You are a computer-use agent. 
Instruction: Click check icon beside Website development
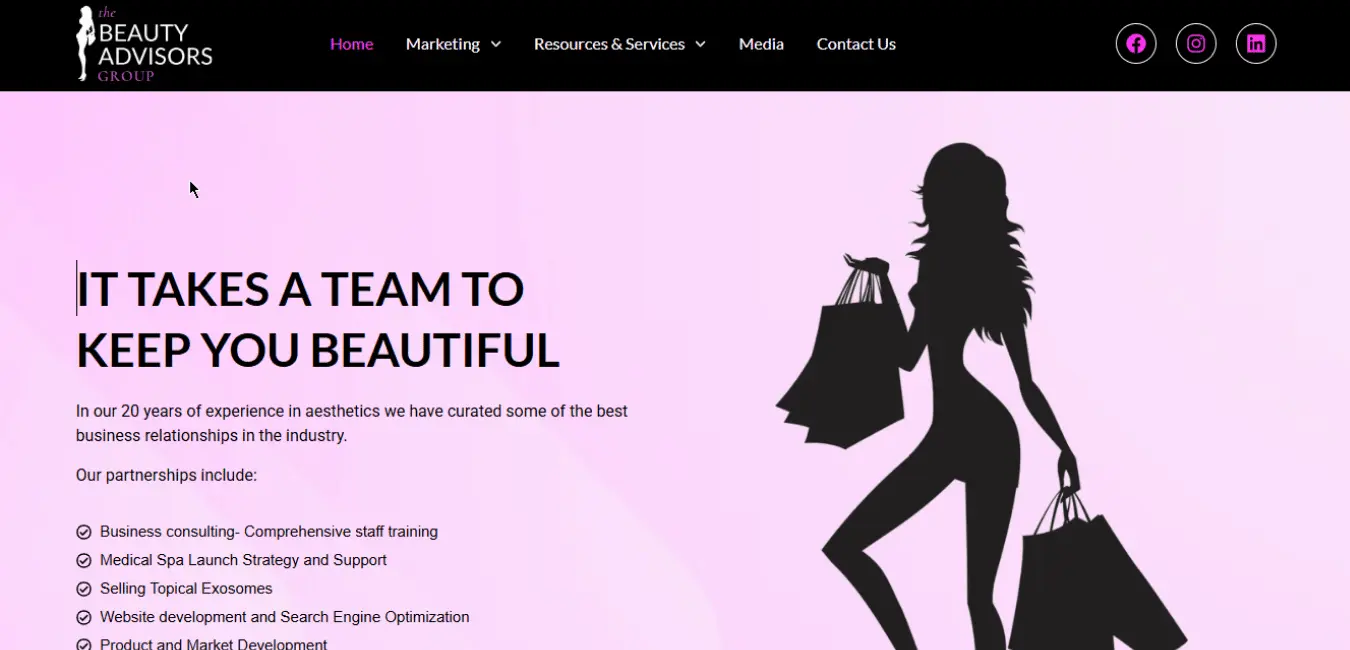[84, 618]
